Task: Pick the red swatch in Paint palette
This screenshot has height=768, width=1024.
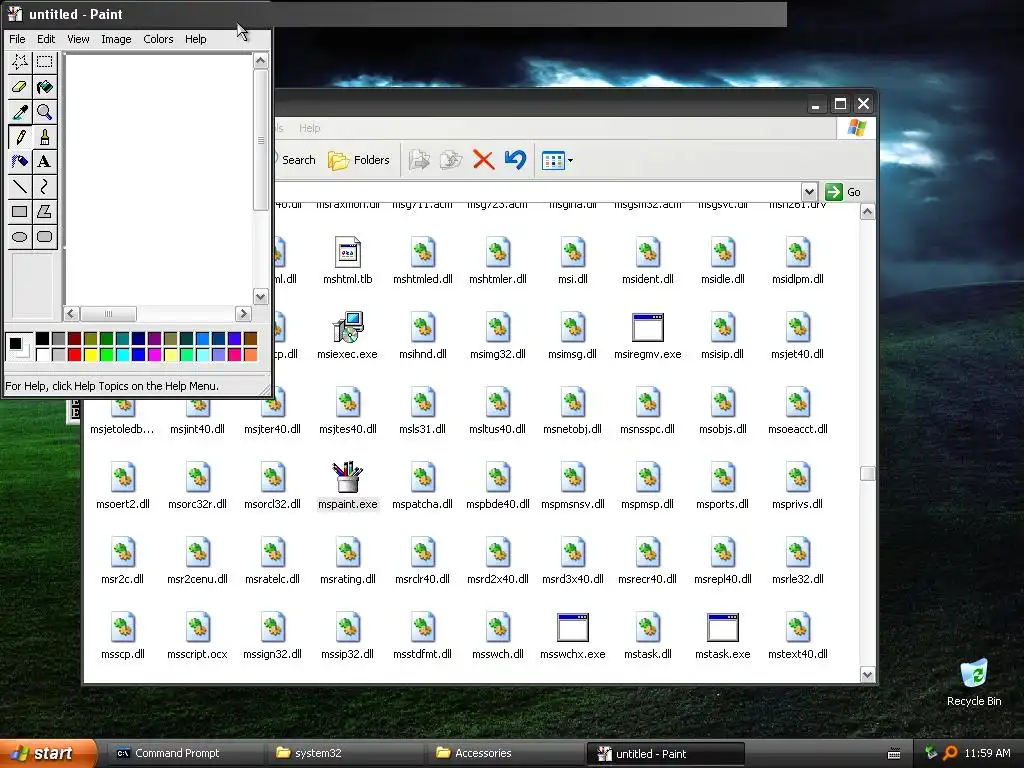Action: 74,355
